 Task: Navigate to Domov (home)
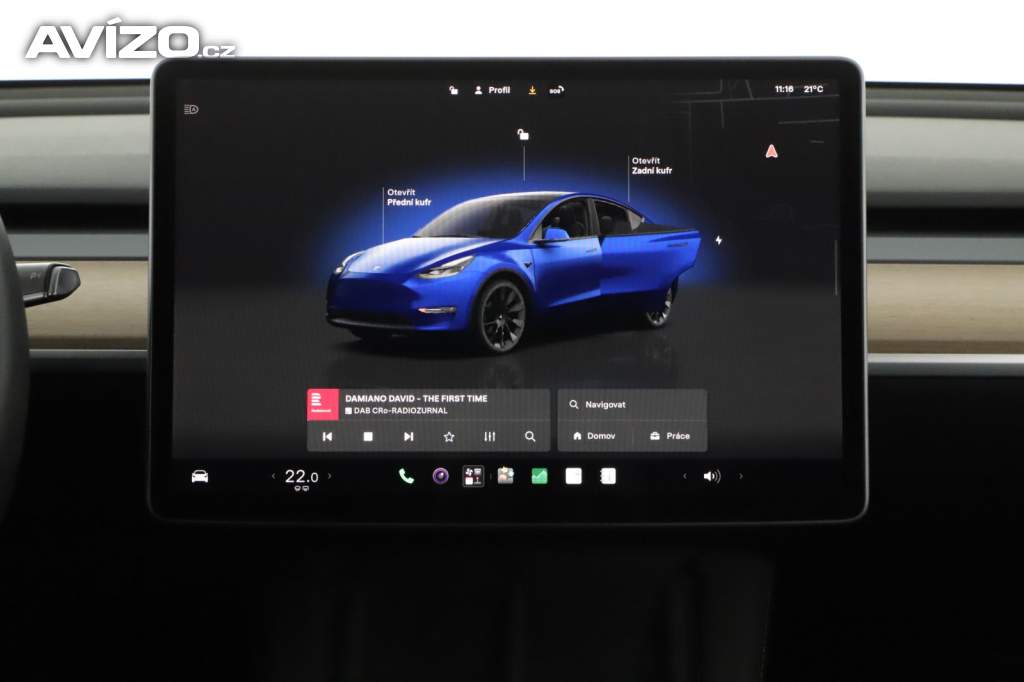pos(594,436)
